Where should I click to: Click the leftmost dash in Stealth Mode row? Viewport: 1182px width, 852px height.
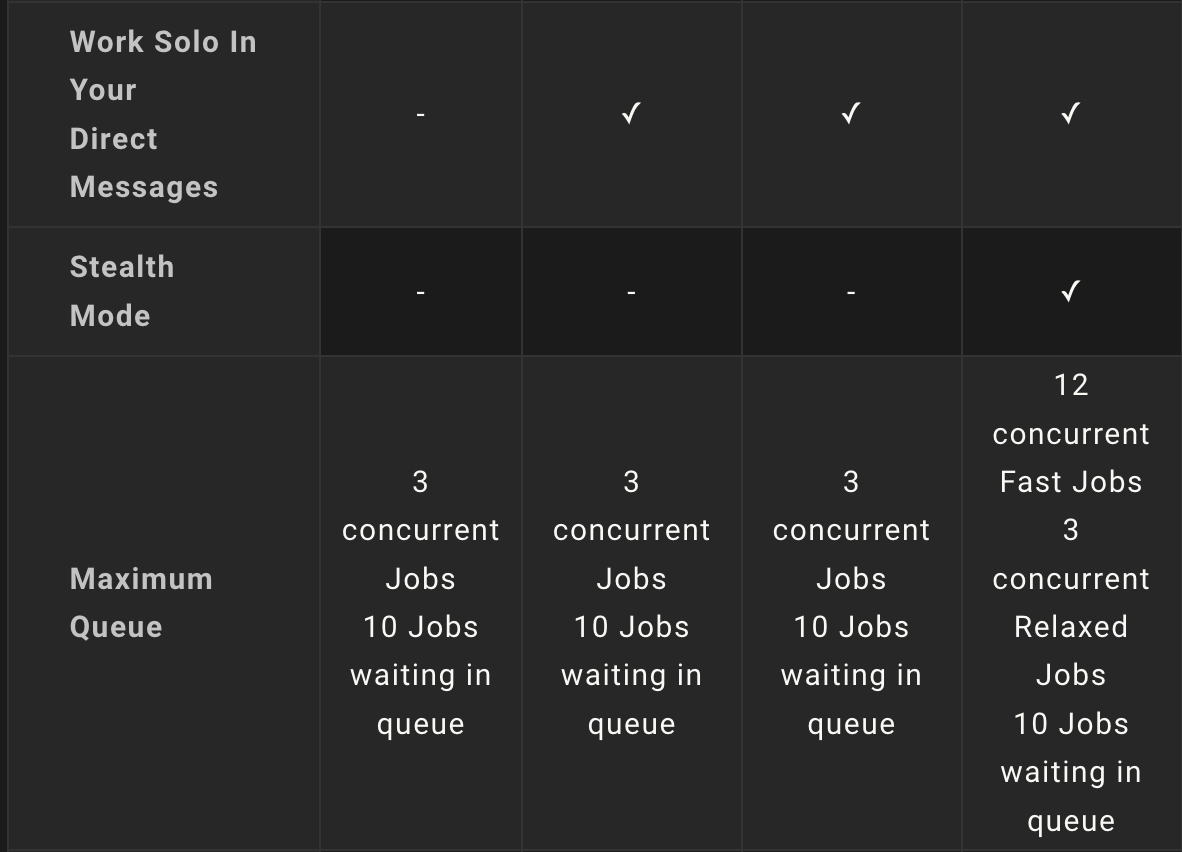(x=420, y=292)
